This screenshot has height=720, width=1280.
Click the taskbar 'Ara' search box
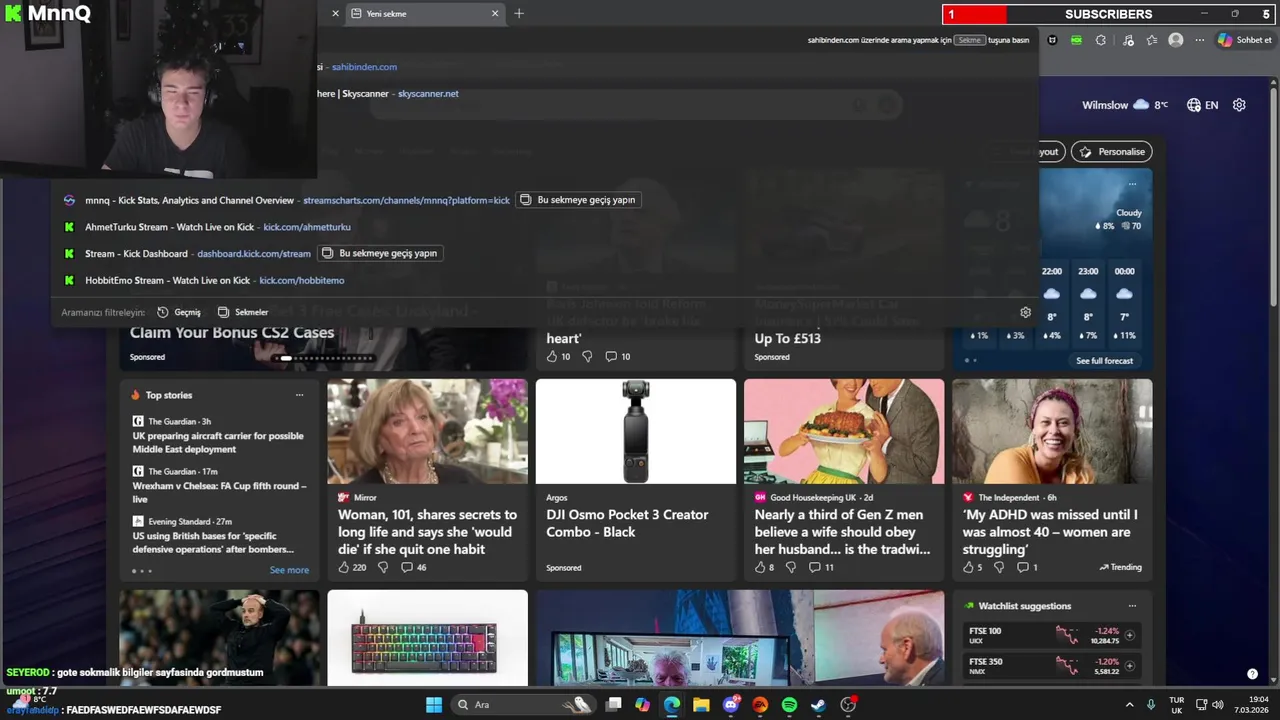click(523, 705)
